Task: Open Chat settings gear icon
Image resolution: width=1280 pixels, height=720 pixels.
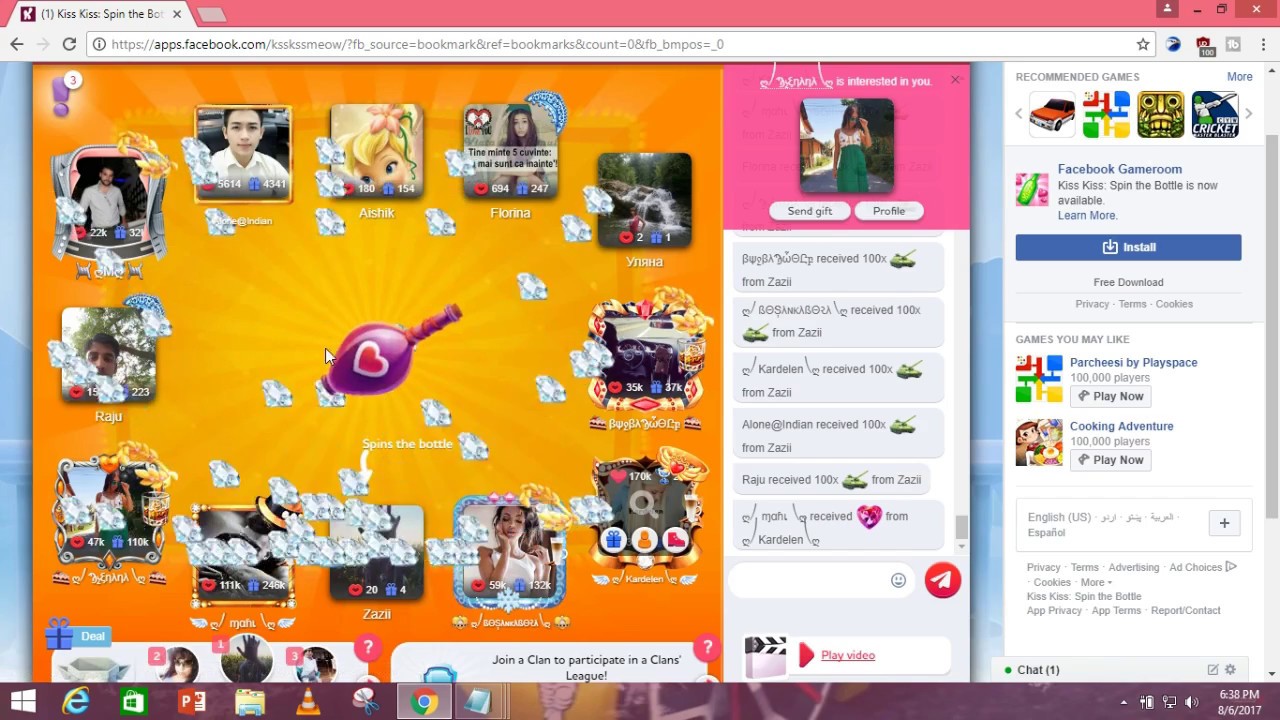Action: tap(1230, 670)
